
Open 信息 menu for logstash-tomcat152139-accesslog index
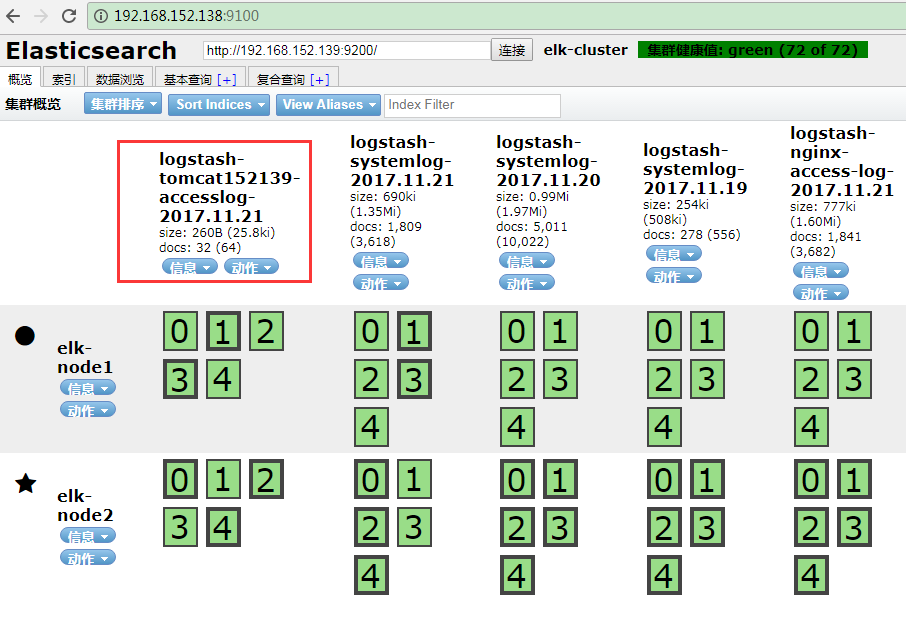(190, 267)
